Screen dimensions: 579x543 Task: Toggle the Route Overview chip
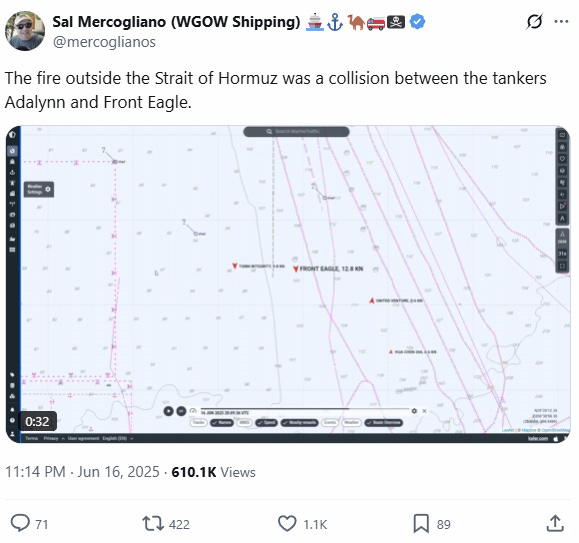(383, 423)
